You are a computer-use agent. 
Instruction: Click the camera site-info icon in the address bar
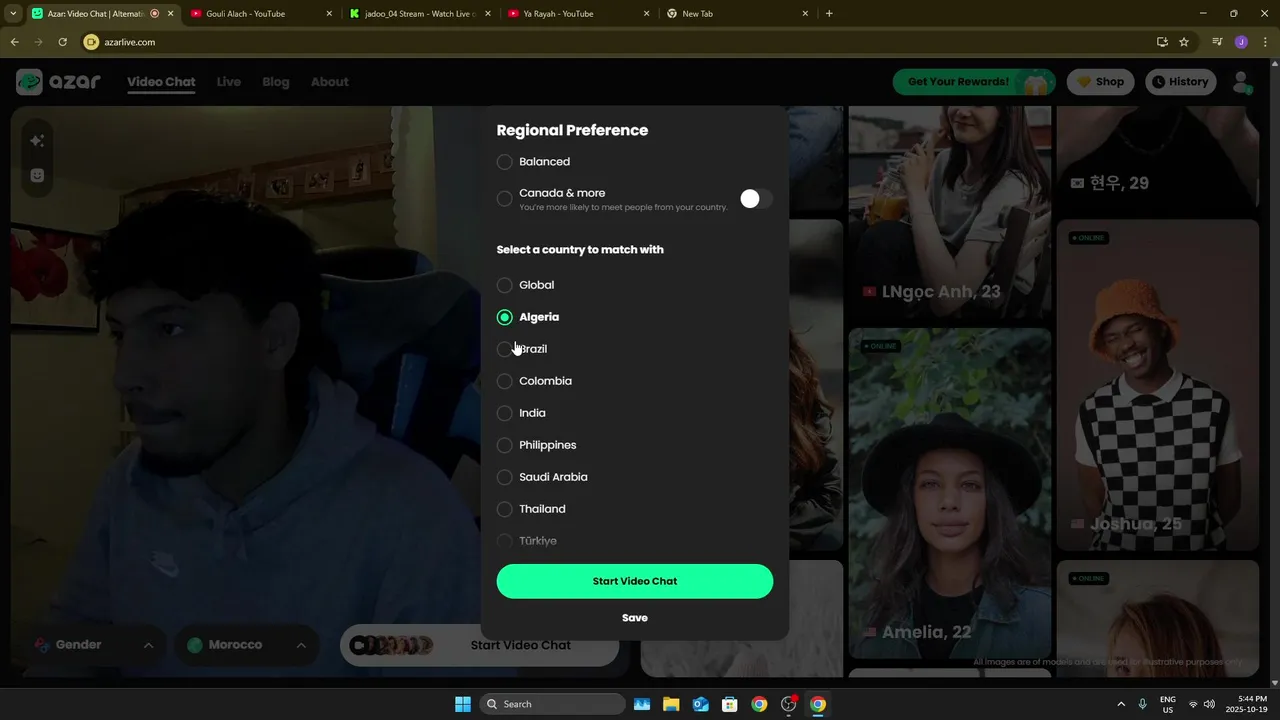(91, 42)
